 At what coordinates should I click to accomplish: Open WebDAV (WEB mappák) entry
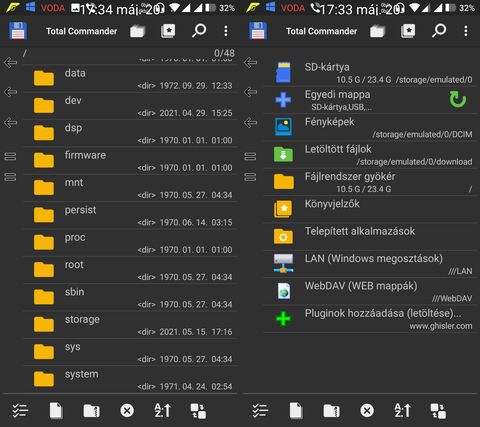370,292
